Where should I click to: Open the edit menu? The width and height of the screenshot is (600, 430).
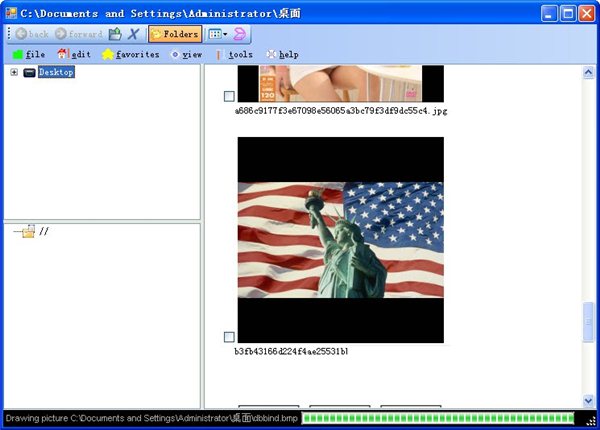pyautogui.click(x=74, y=54)
